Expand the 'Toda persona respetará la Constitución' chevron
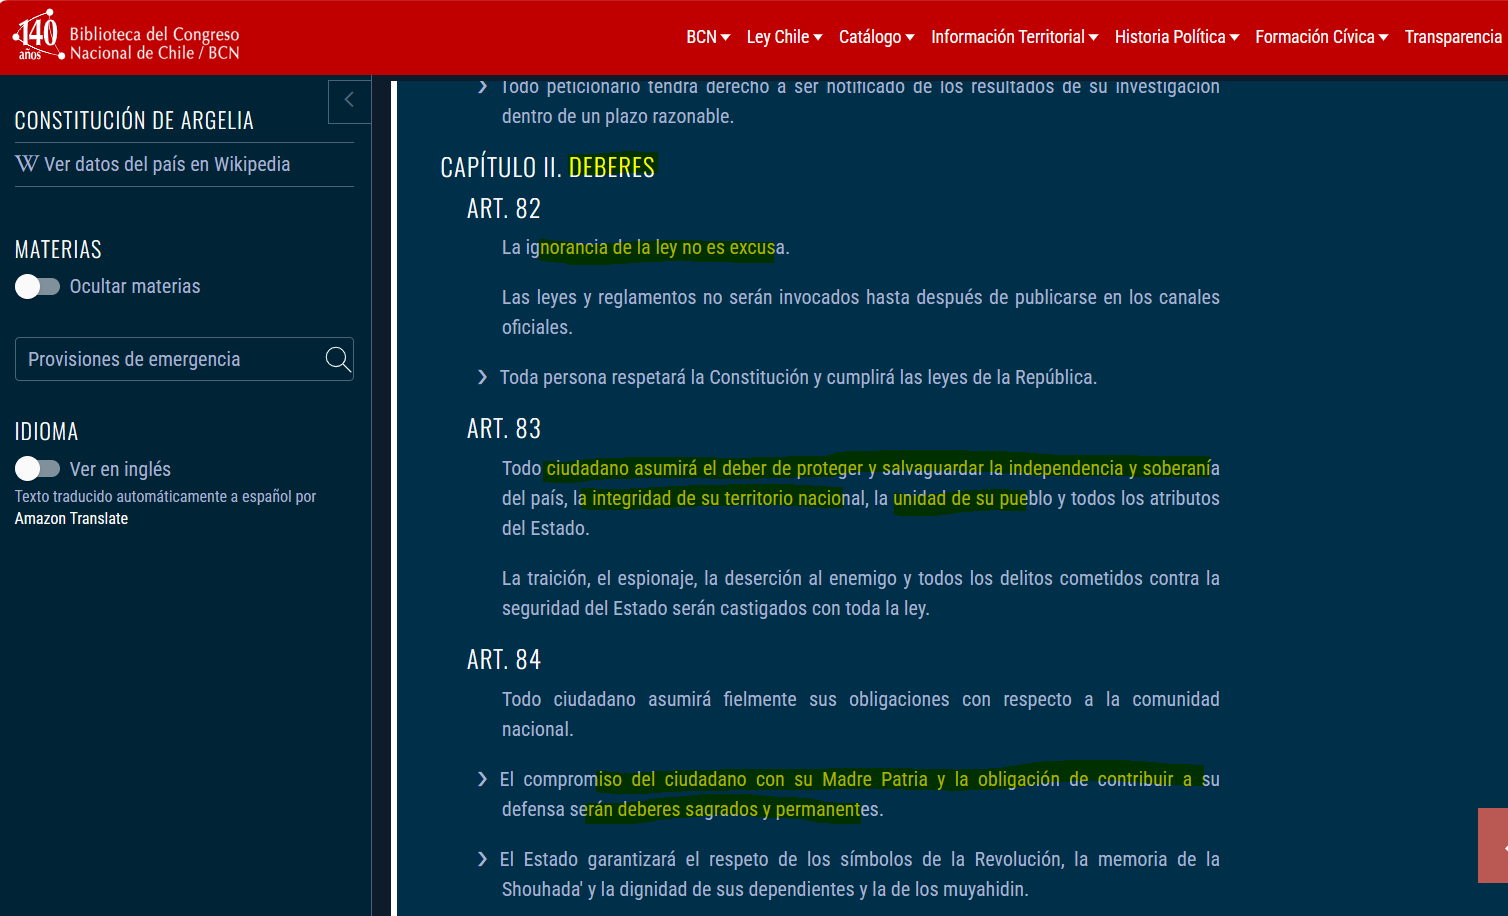 (x=483, y=377)
